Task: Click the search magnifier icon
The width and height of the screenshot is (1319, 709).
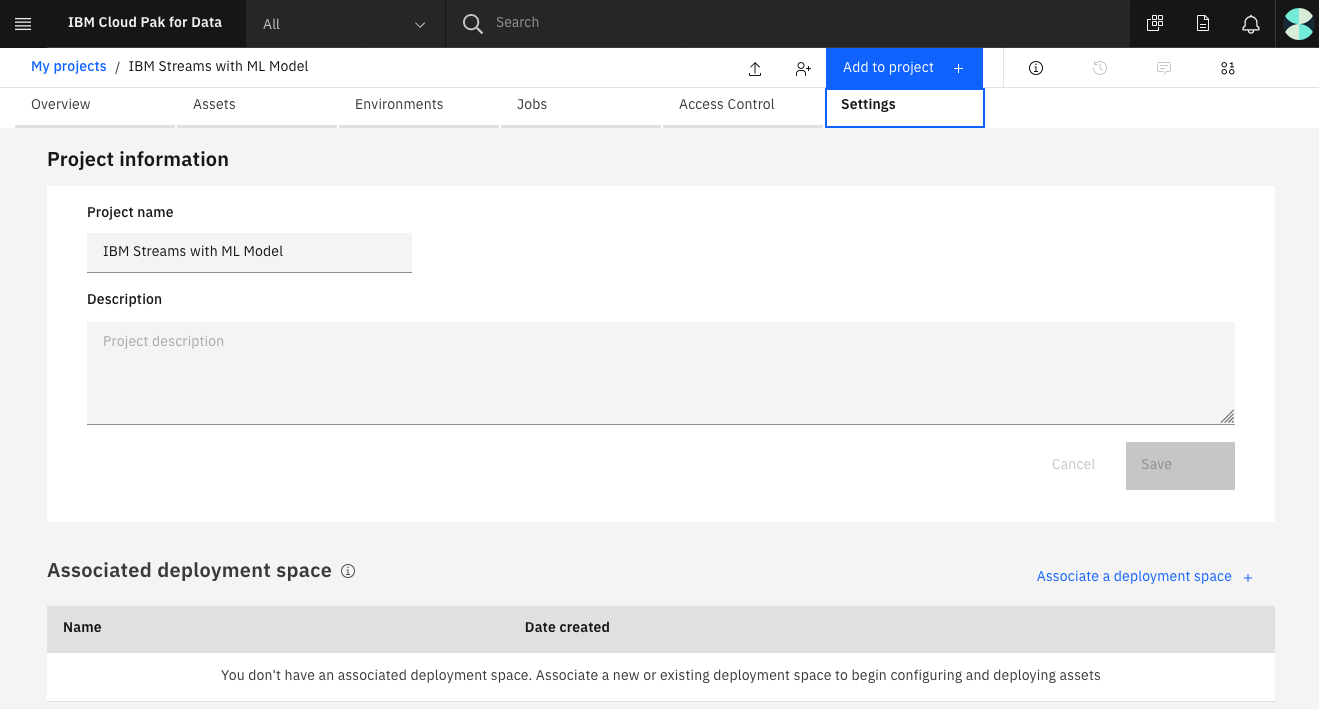Action: [x=473, y=23]
